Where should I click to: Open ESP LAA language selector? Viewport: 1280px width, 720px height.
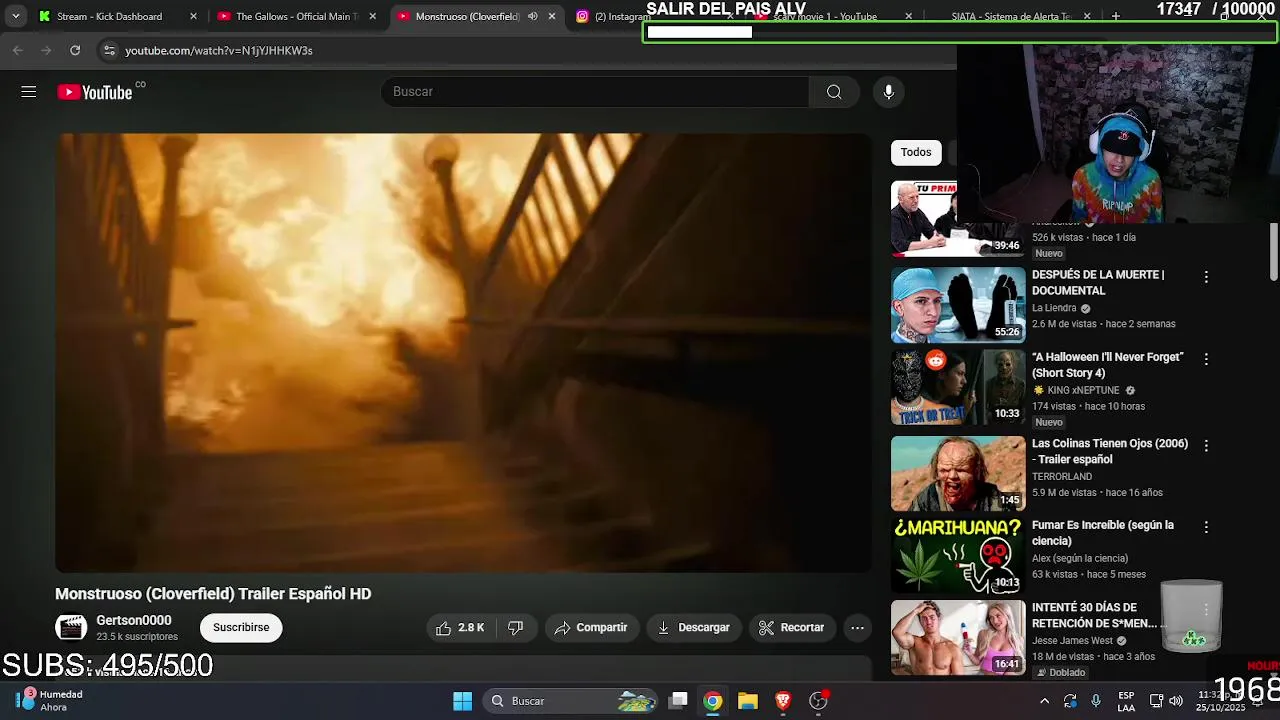click(x=1126, y=701)
